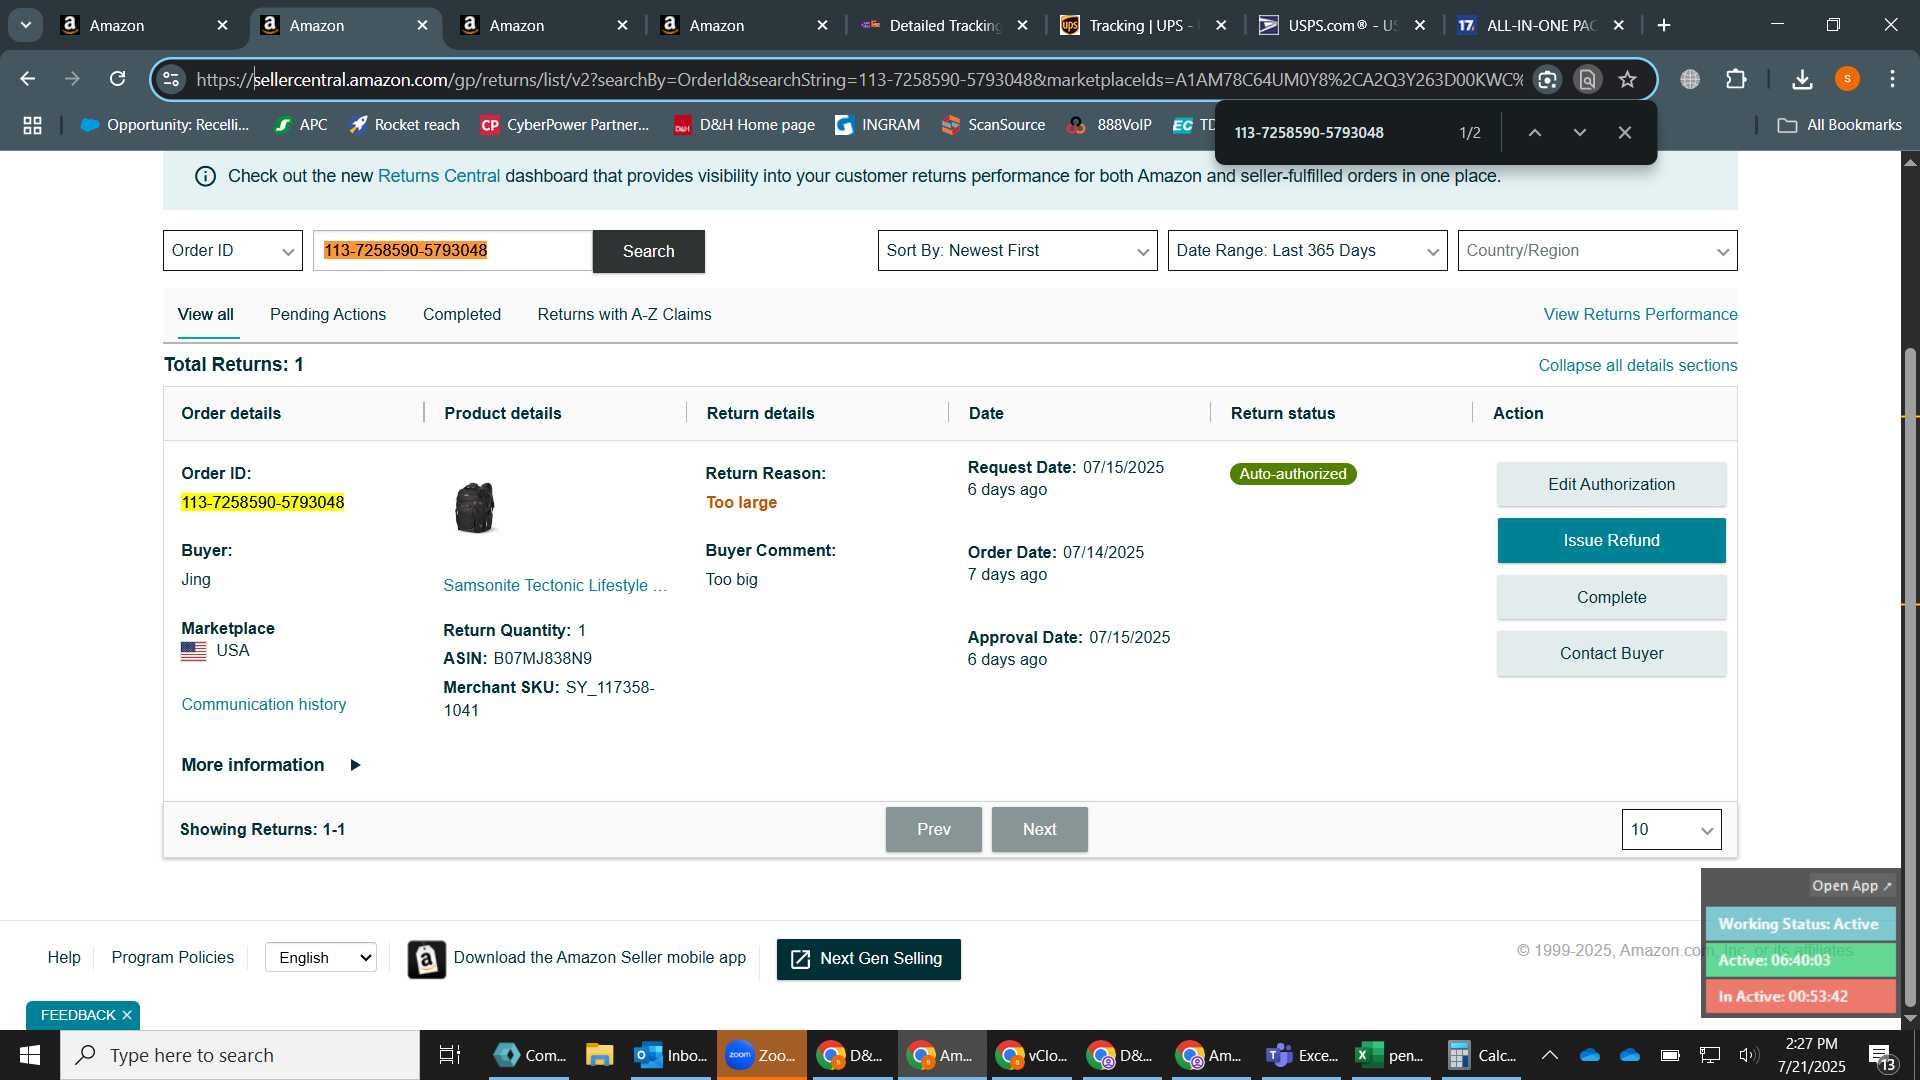1920x1080 pixels.
Task: Click the volume speaker tray icon
Action: pos(1748,1055)
